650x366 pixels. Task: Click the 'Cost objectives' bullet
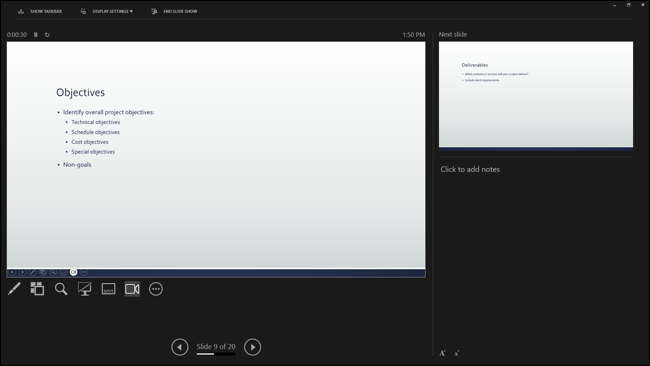pyautogui.click(x=90, y=142)
